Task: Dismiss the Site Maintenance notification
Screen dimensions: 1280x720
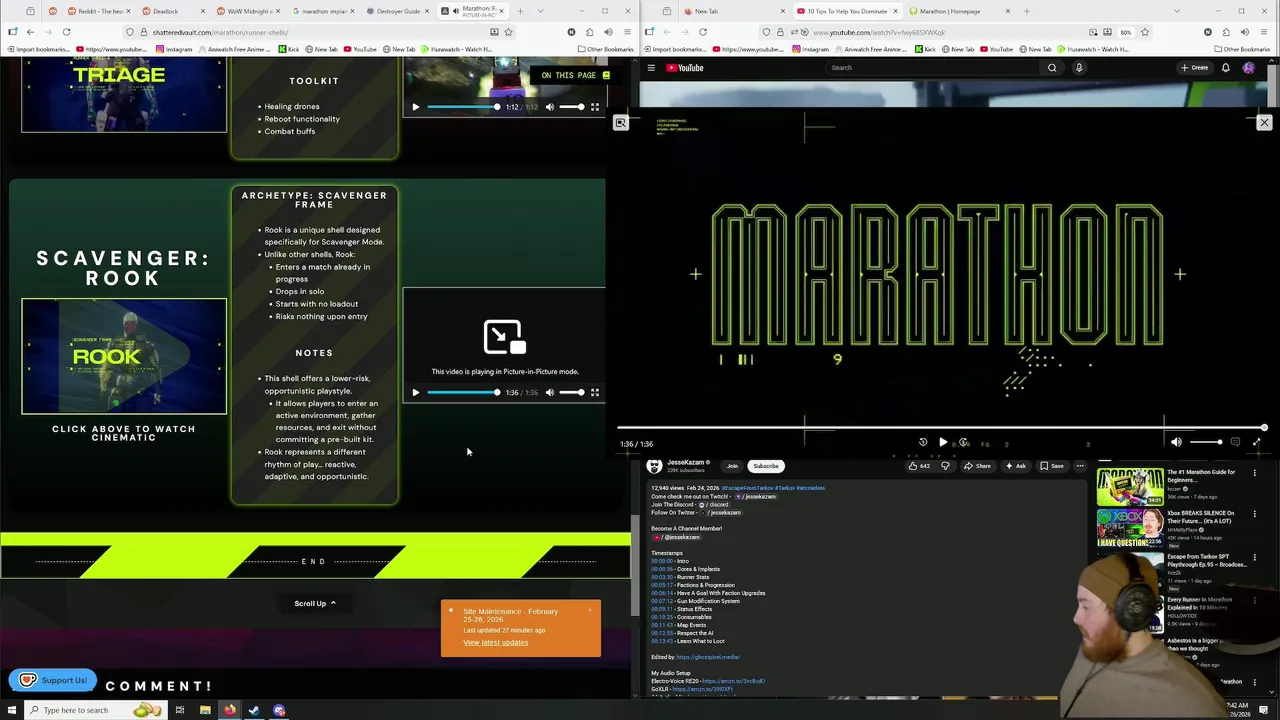Action: [x=590, y=609]
